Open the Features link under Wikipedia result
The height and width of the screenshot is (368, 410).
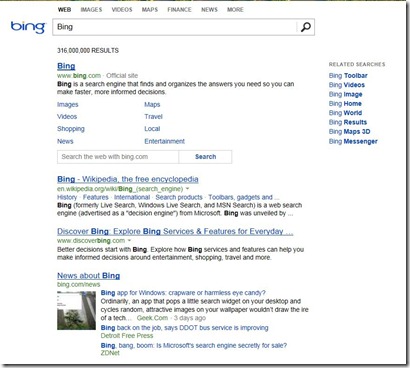point(96,197)
